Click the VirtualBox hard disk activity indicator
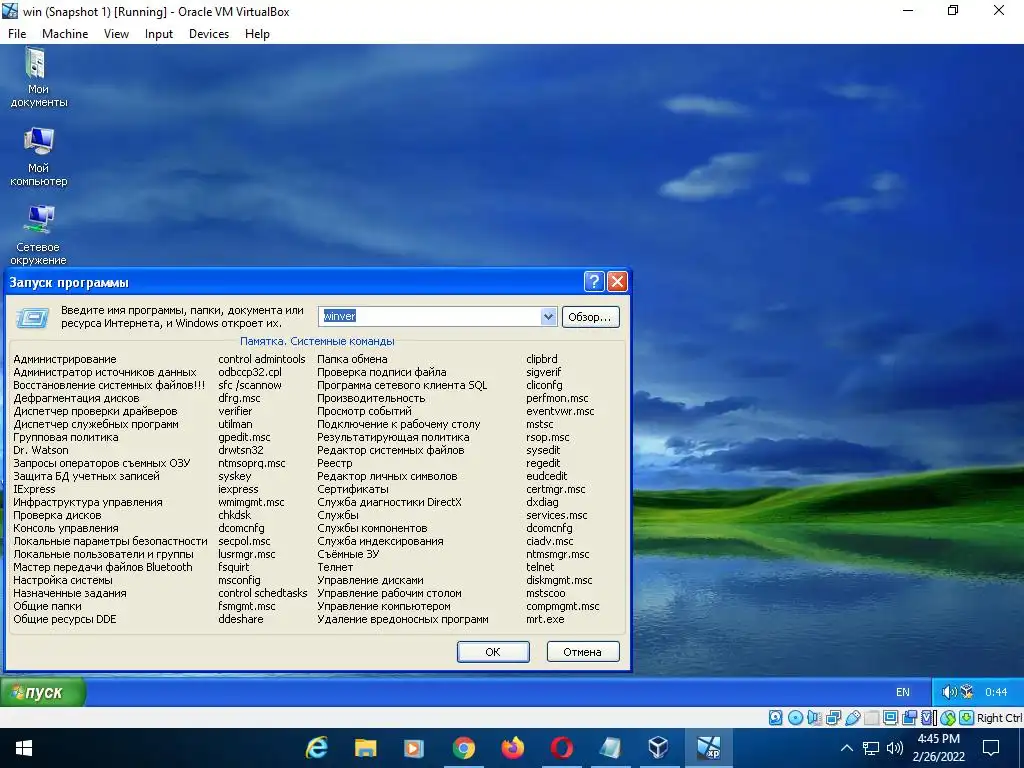Image resolution: width=1024 pixels, height=768 pixels. 776,718
